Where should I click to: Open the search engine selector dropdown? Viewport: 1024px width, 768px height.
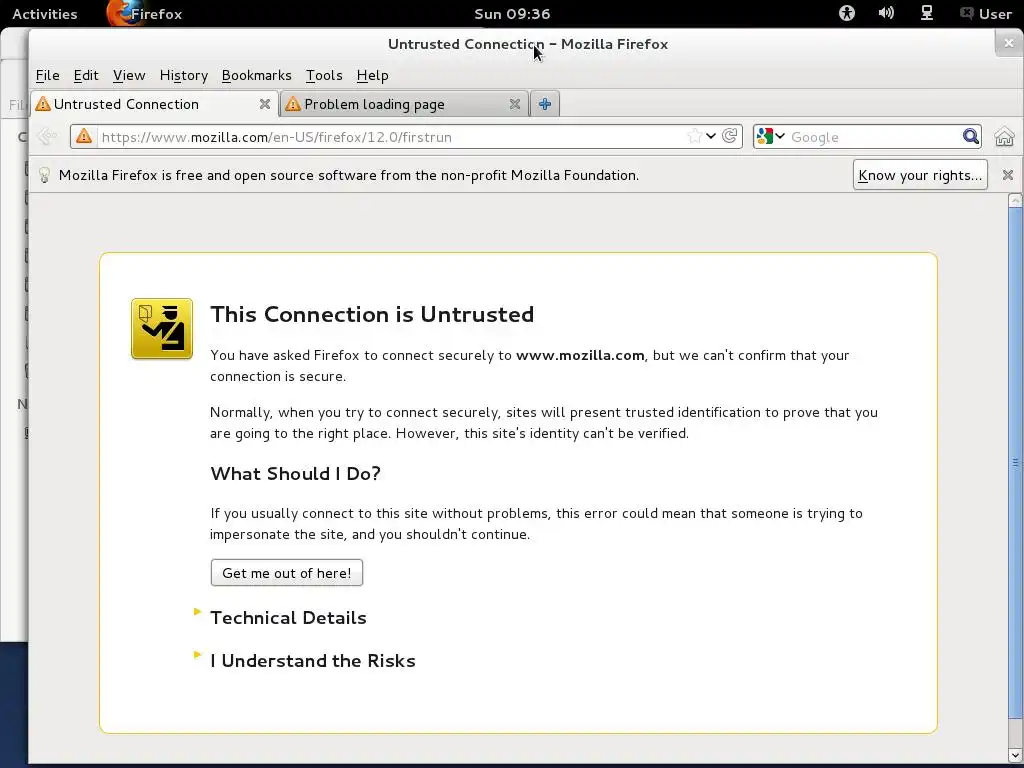pos(771,136)
